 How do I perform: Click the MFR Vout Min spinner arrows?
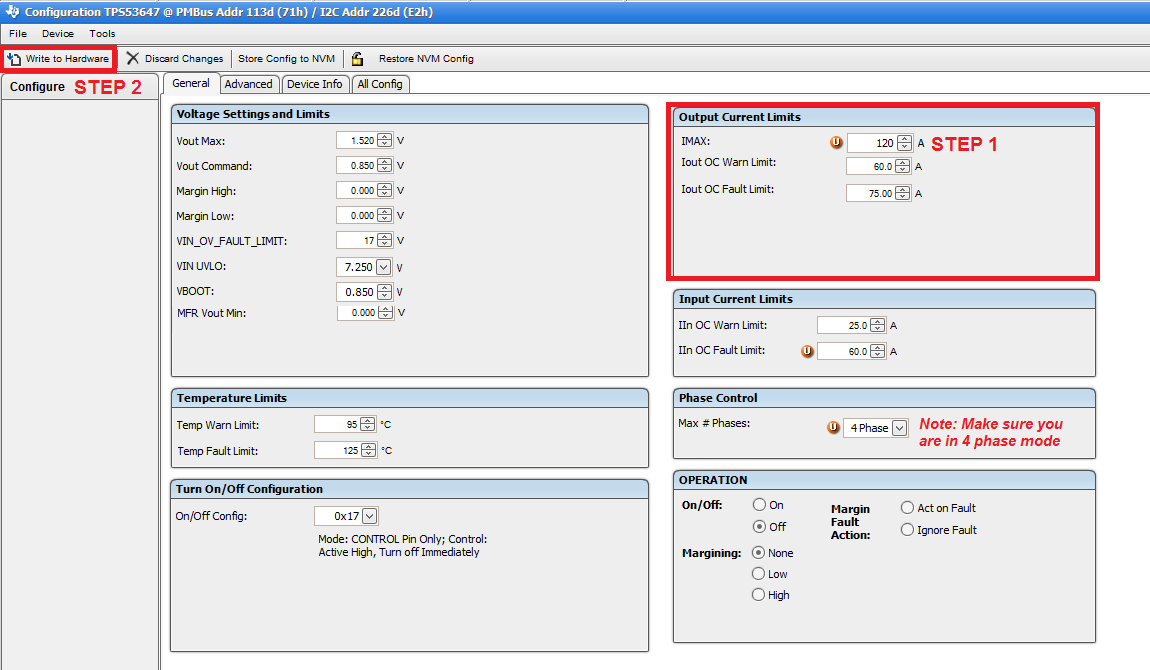[386, 313]
